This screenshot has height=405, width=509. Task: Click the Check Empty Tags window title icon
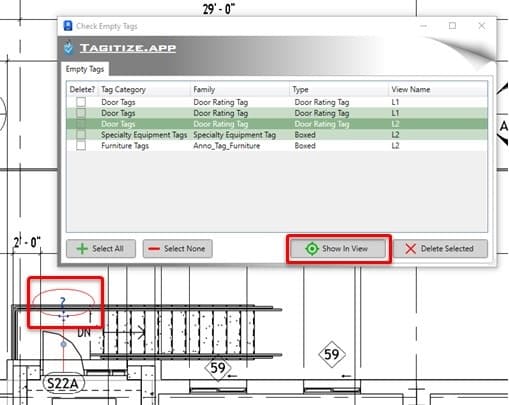click(68, 26)
